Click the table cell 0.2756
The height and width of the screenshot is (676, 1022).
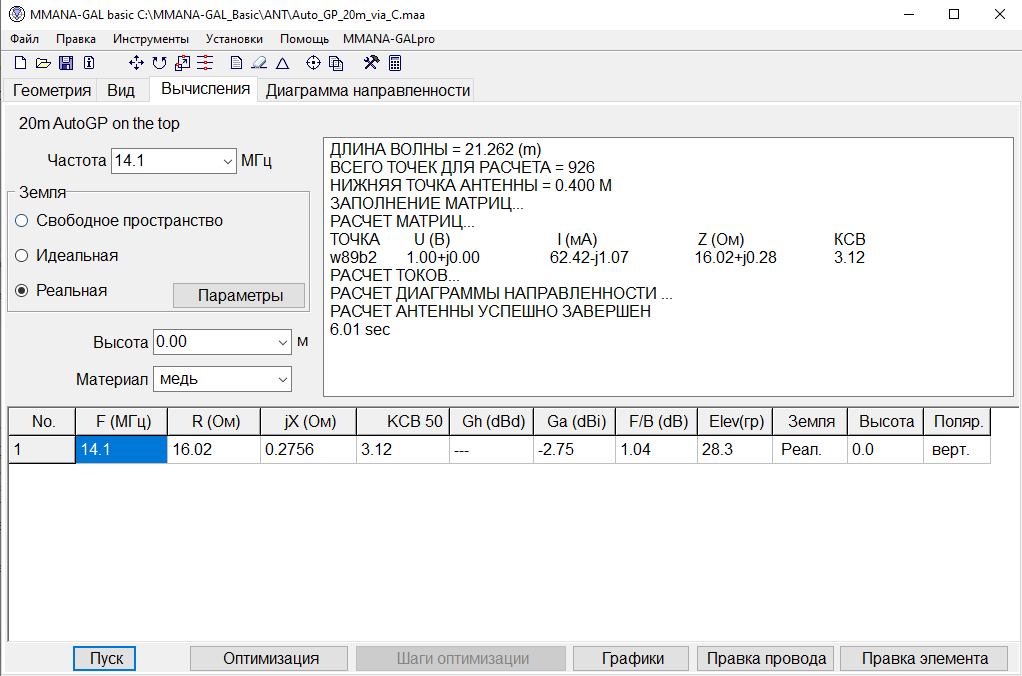(308, 450)
